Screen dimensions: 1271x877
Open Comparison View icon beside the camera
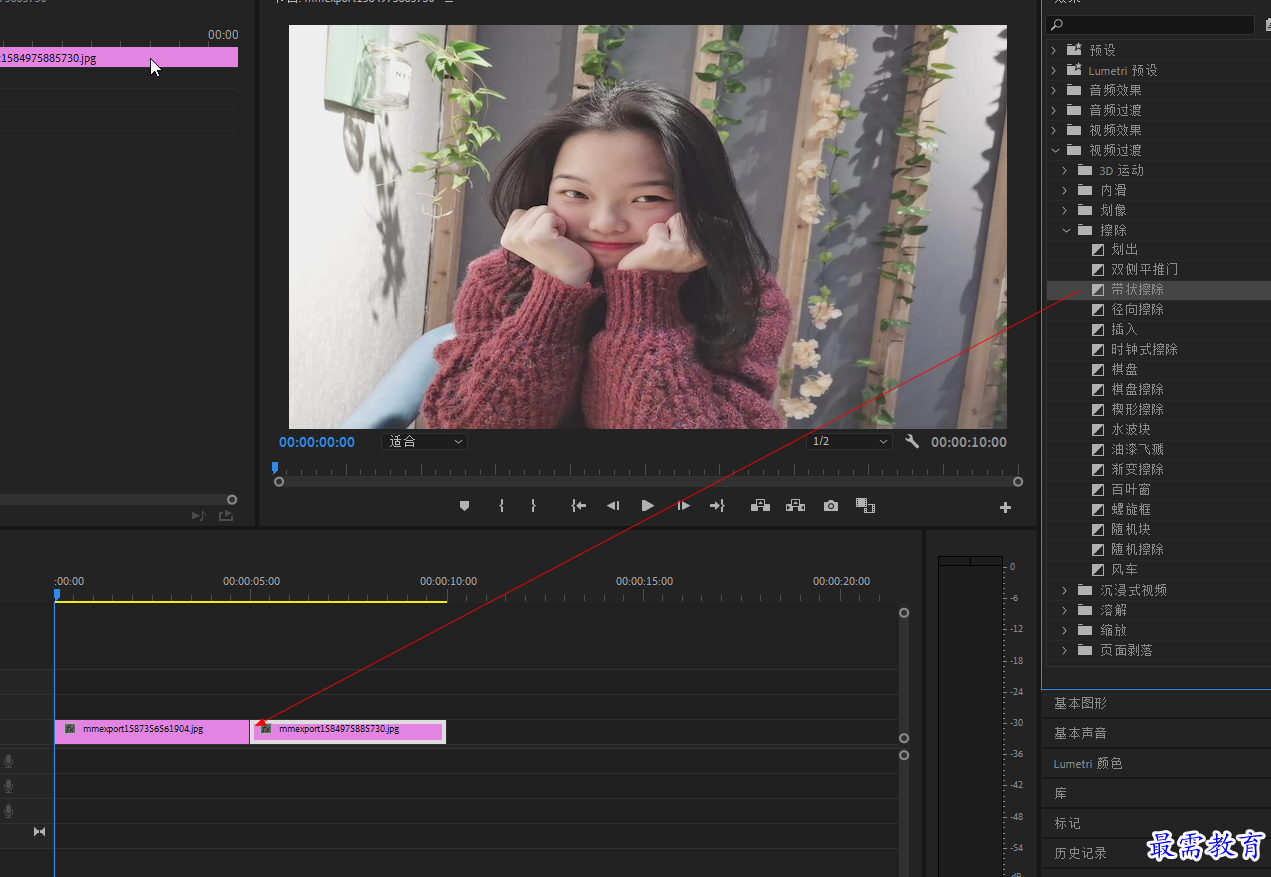click(866, 506)
